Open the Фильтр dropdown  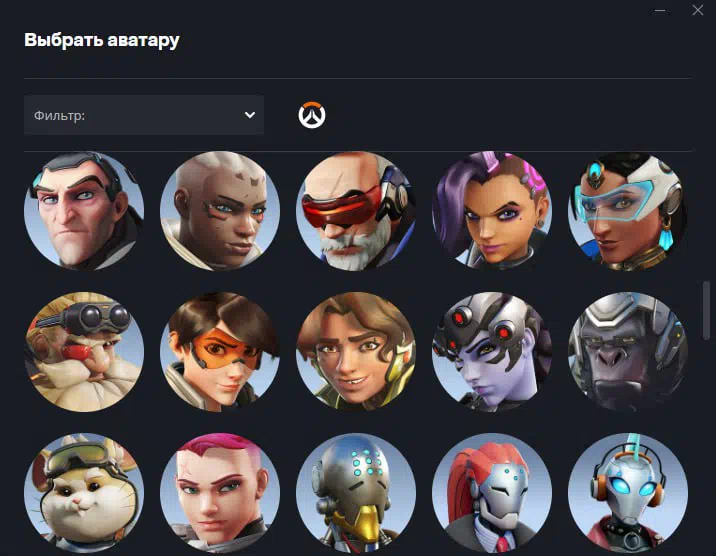tap(144, 115)
